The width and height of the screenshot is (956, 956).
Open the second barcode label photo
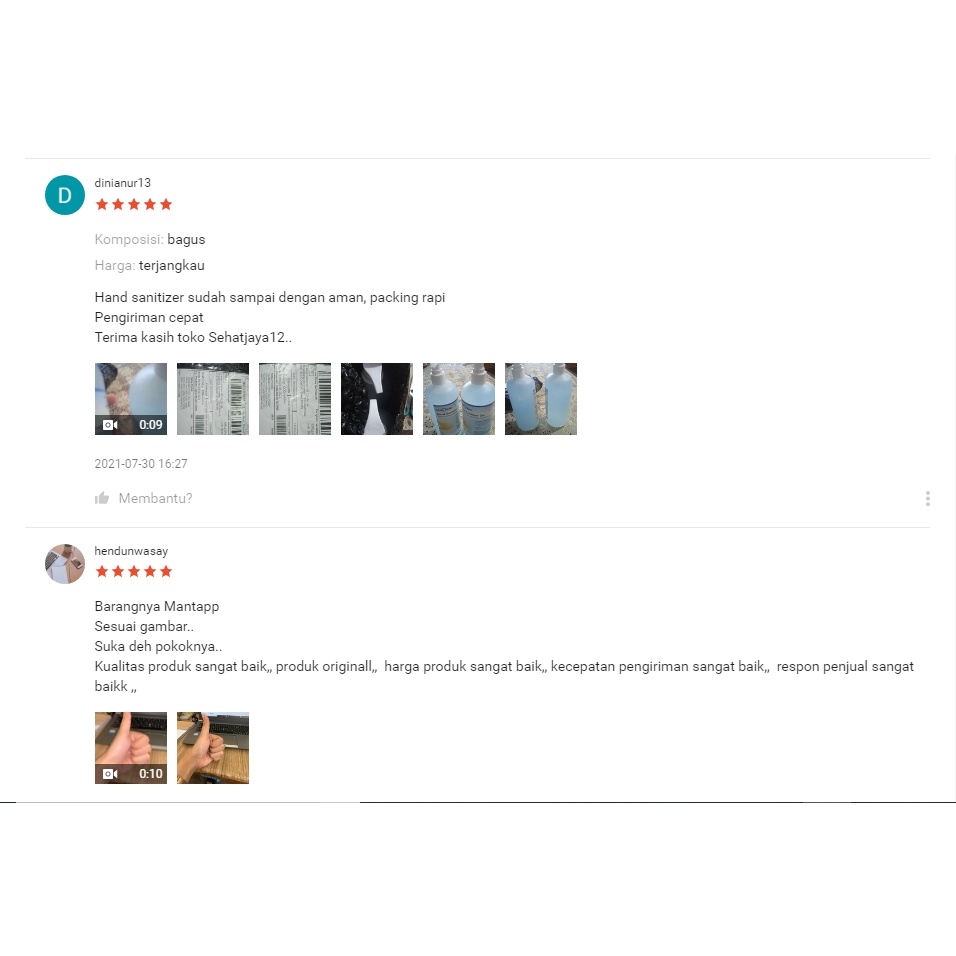[x=294, y=399]
